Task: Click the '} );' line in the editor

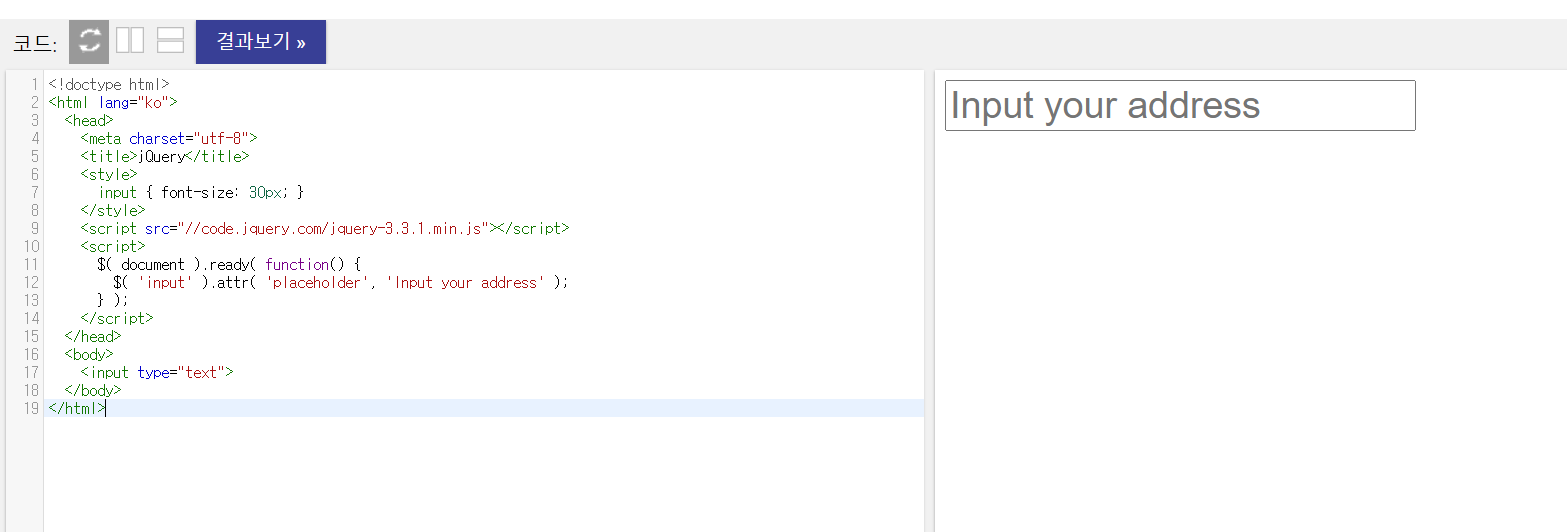Action: 113,300
